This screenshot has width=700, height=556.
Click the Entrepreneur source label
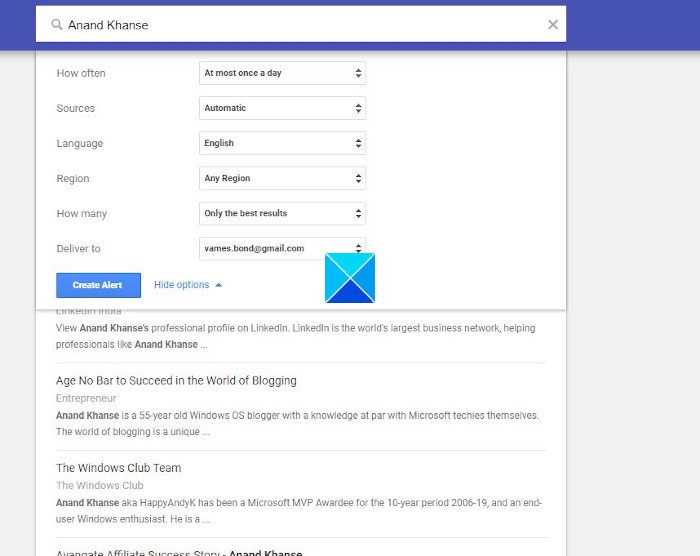86,398
